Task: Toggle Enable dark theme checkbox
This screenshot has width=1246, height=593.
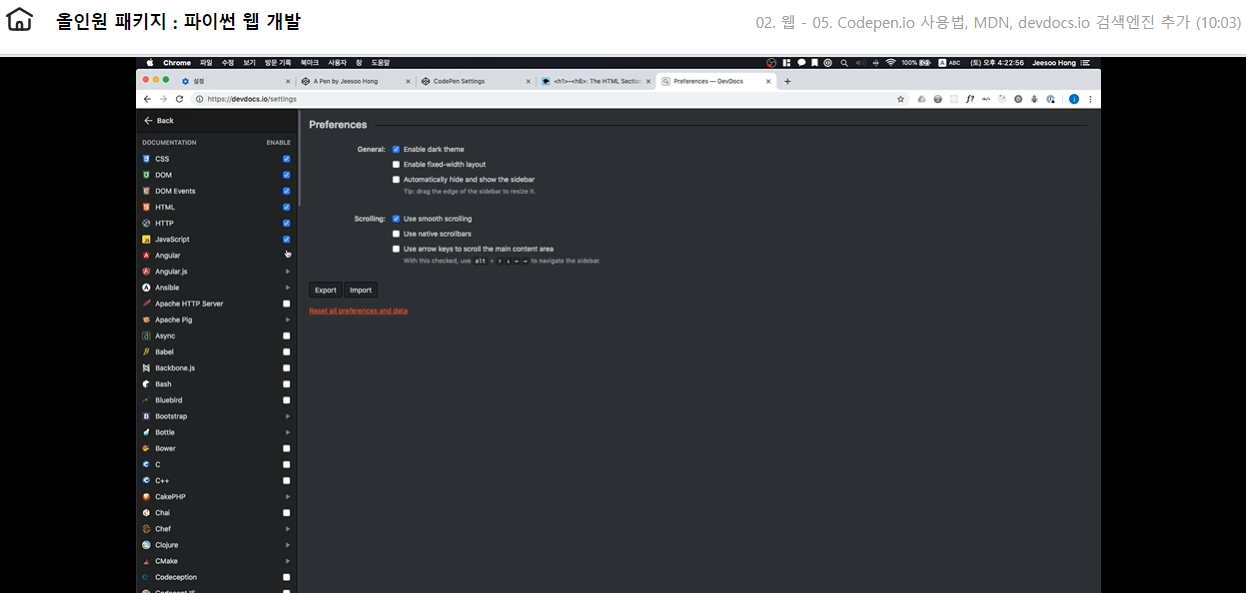Action: pyautogui.click(x=396, y=149)
